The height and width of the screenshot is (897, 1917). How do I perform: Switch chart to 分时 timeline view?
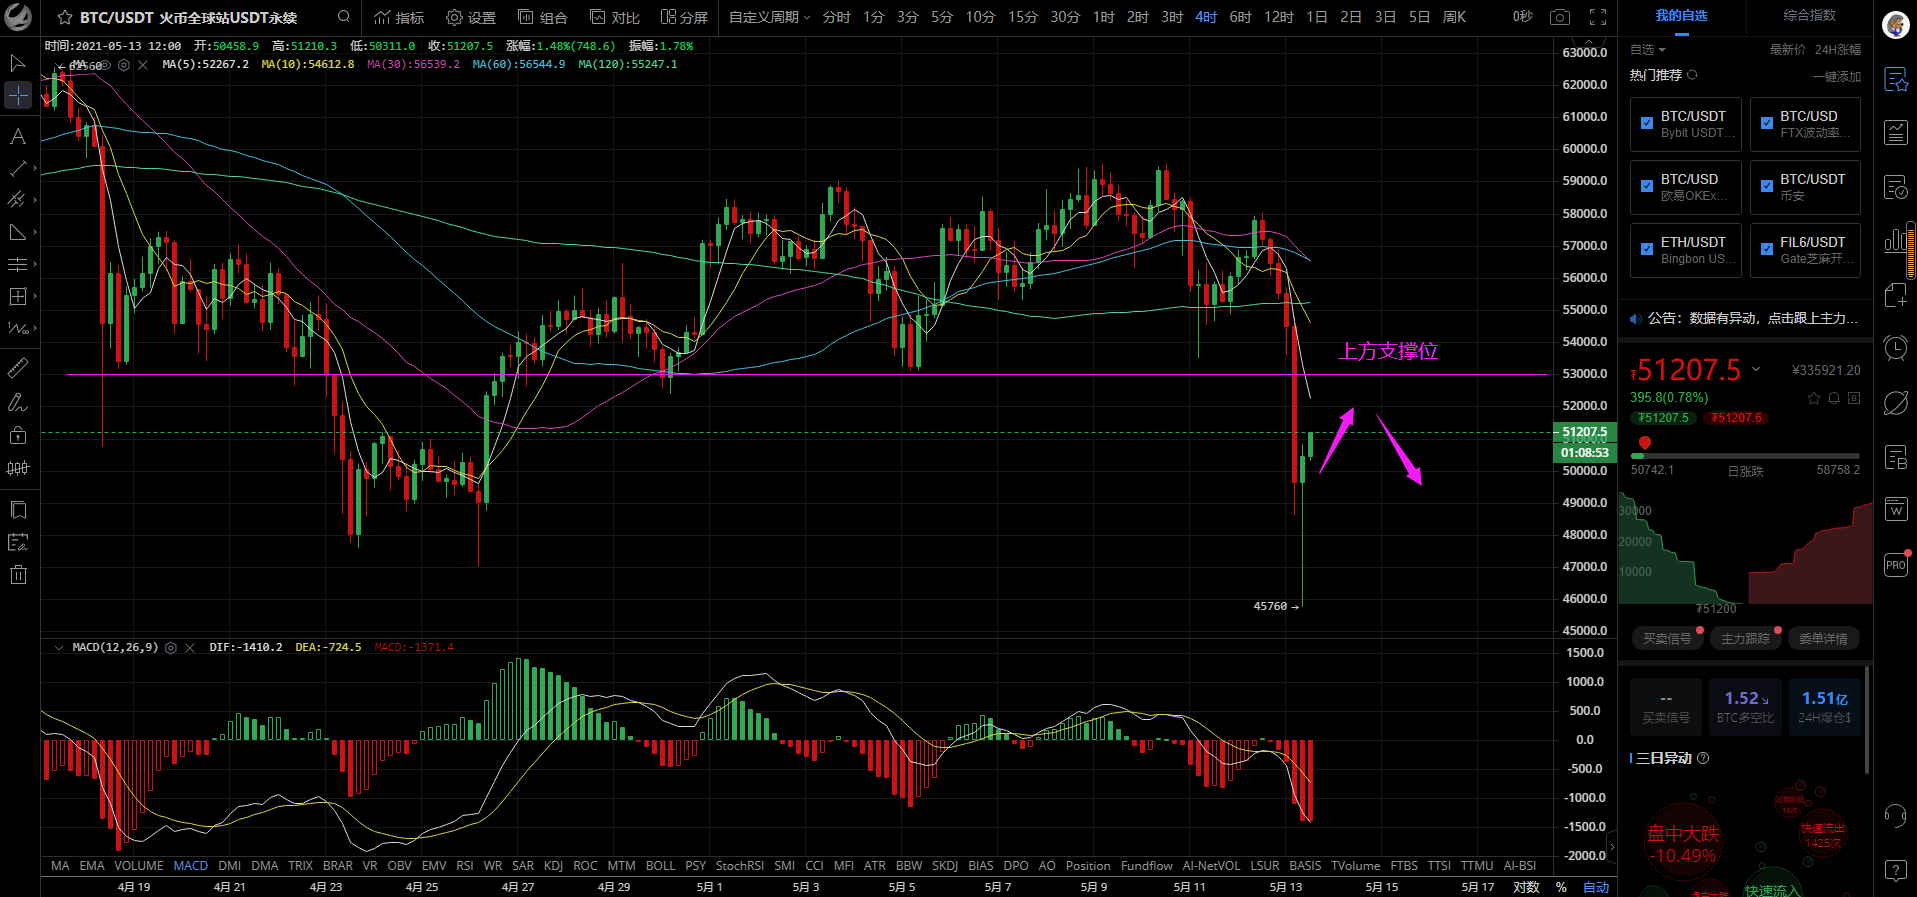point(837,17)
